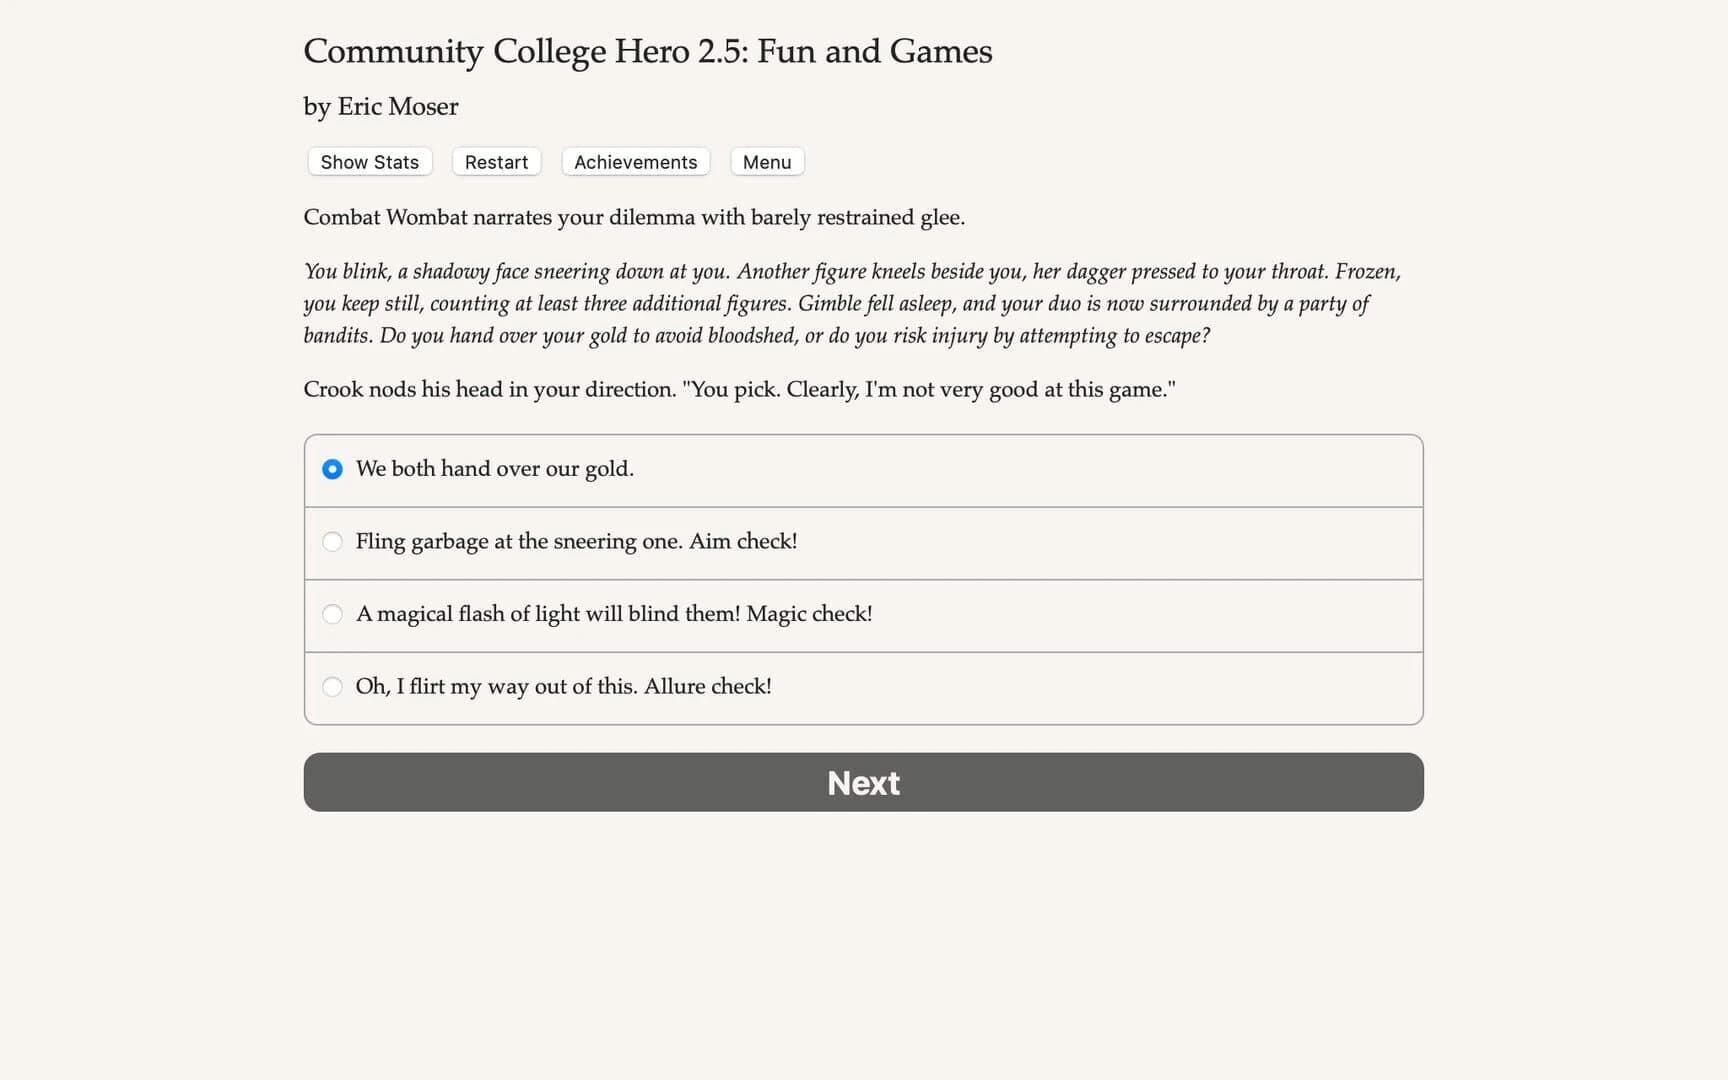
Task: Enable the Magic check blinding option
Action: click(332, 614)
